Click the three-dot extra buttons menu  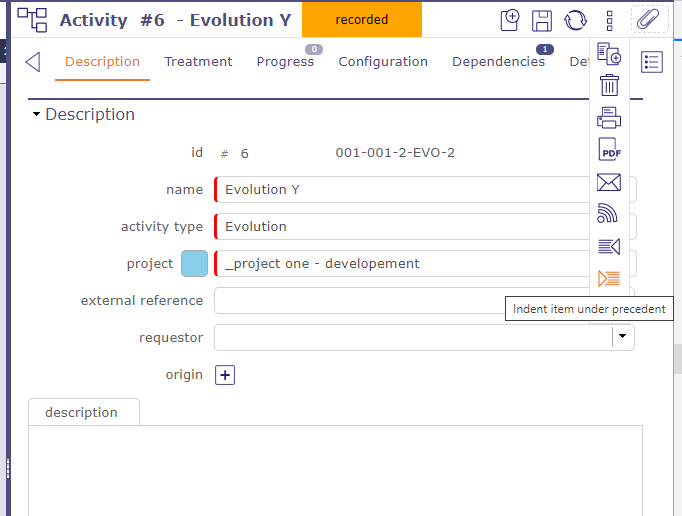coord(609,20)
